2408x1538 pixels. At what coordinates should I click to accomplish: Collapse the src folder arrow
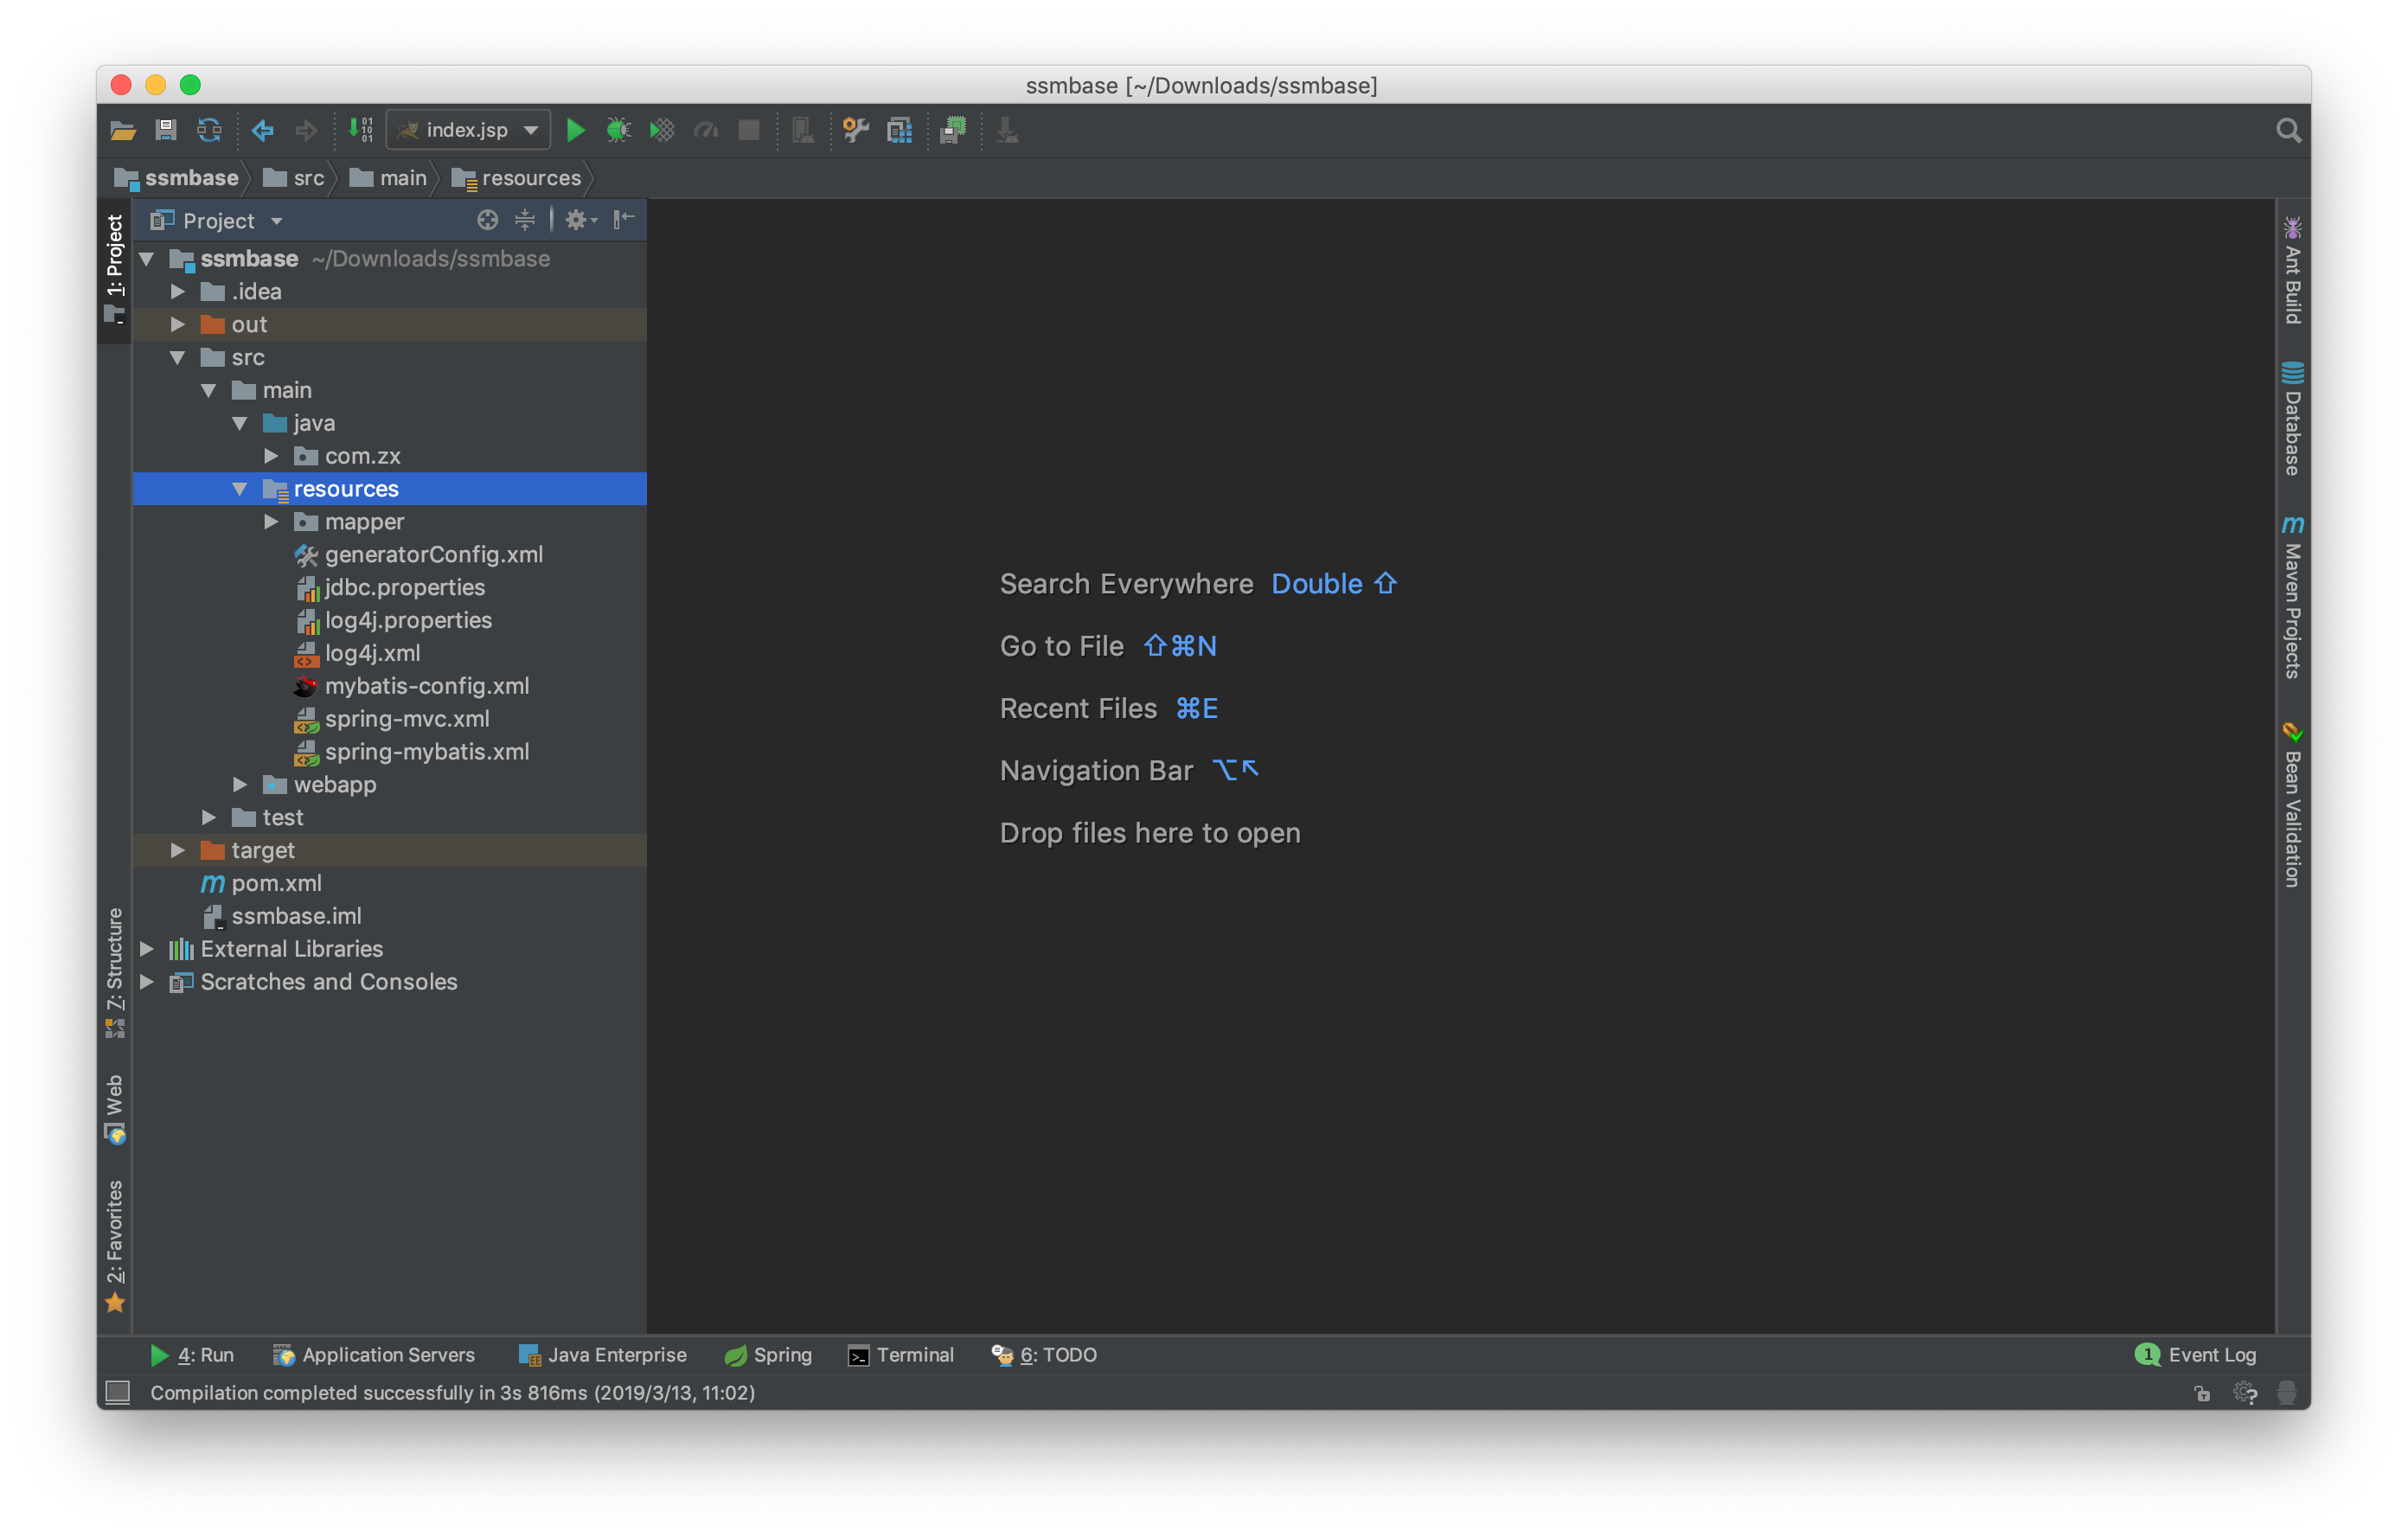click(178, 358)
